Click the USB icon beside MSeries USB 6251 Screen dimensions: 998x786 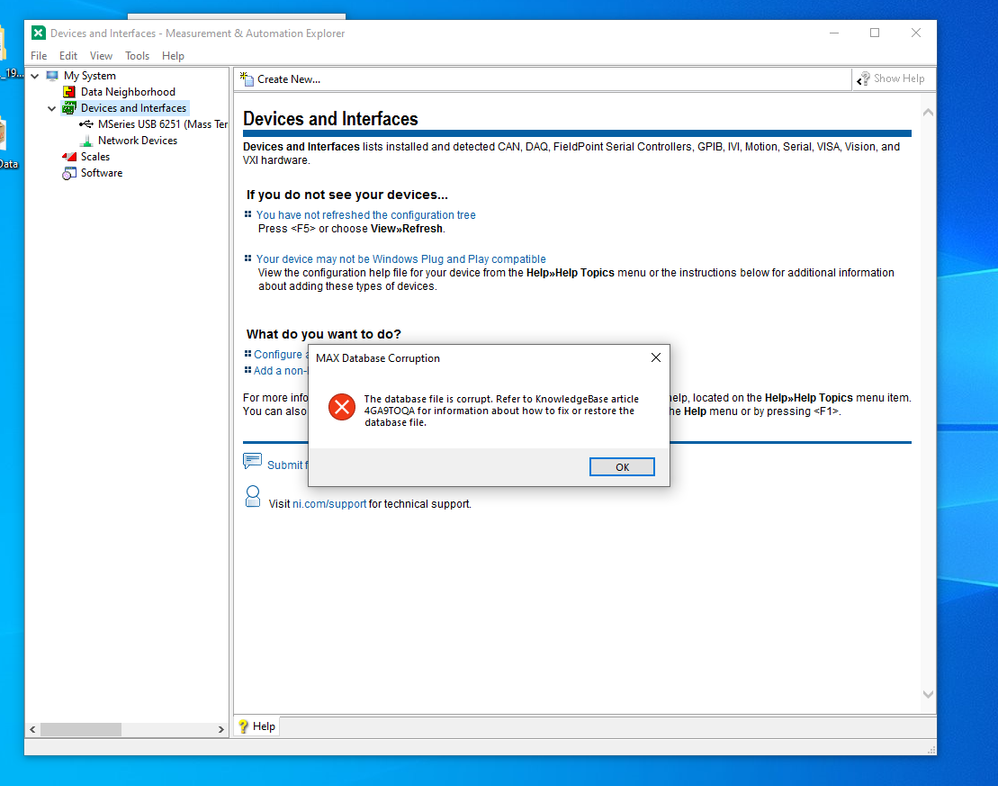[86, 124]
